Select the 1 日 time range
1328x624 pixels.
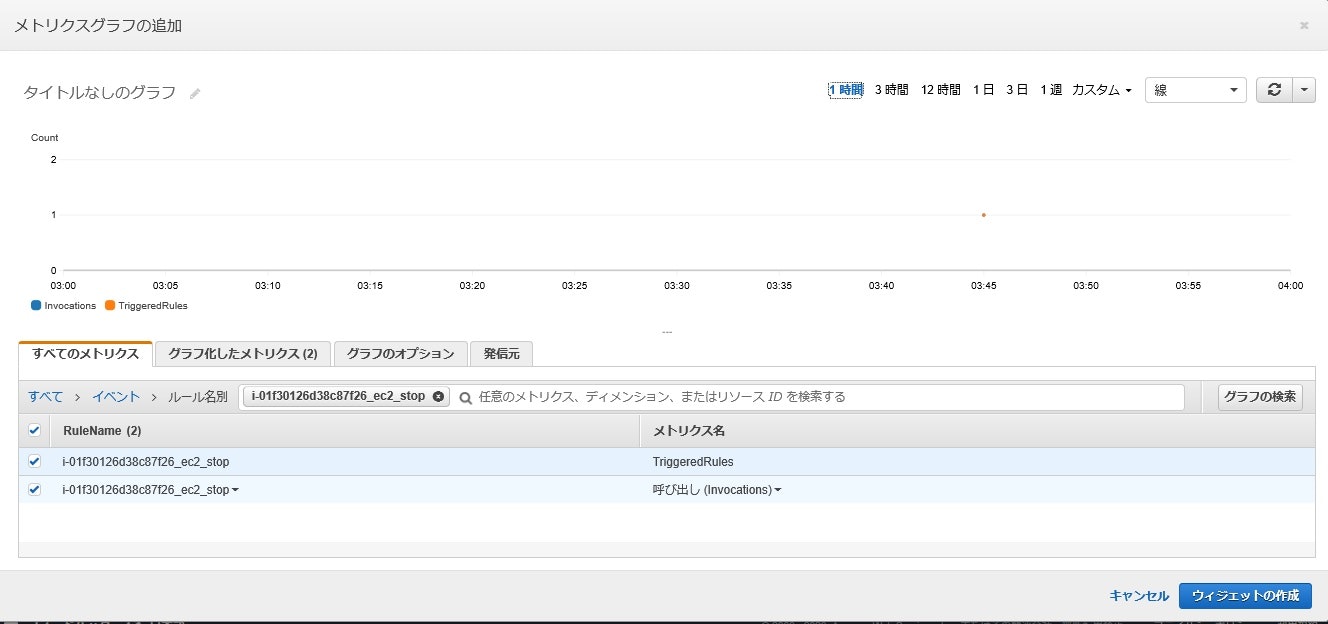pyautogui.click(x=983, y=90)
